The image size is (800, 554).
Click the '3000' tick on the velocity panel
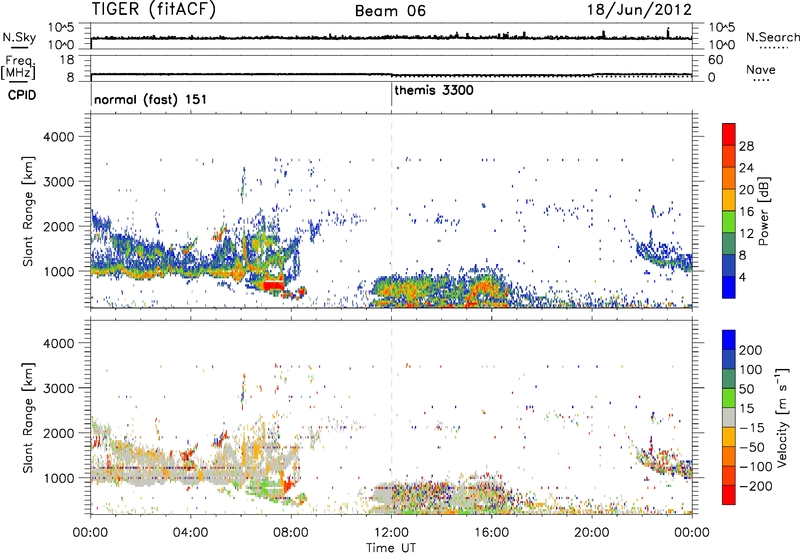(58, 388)
